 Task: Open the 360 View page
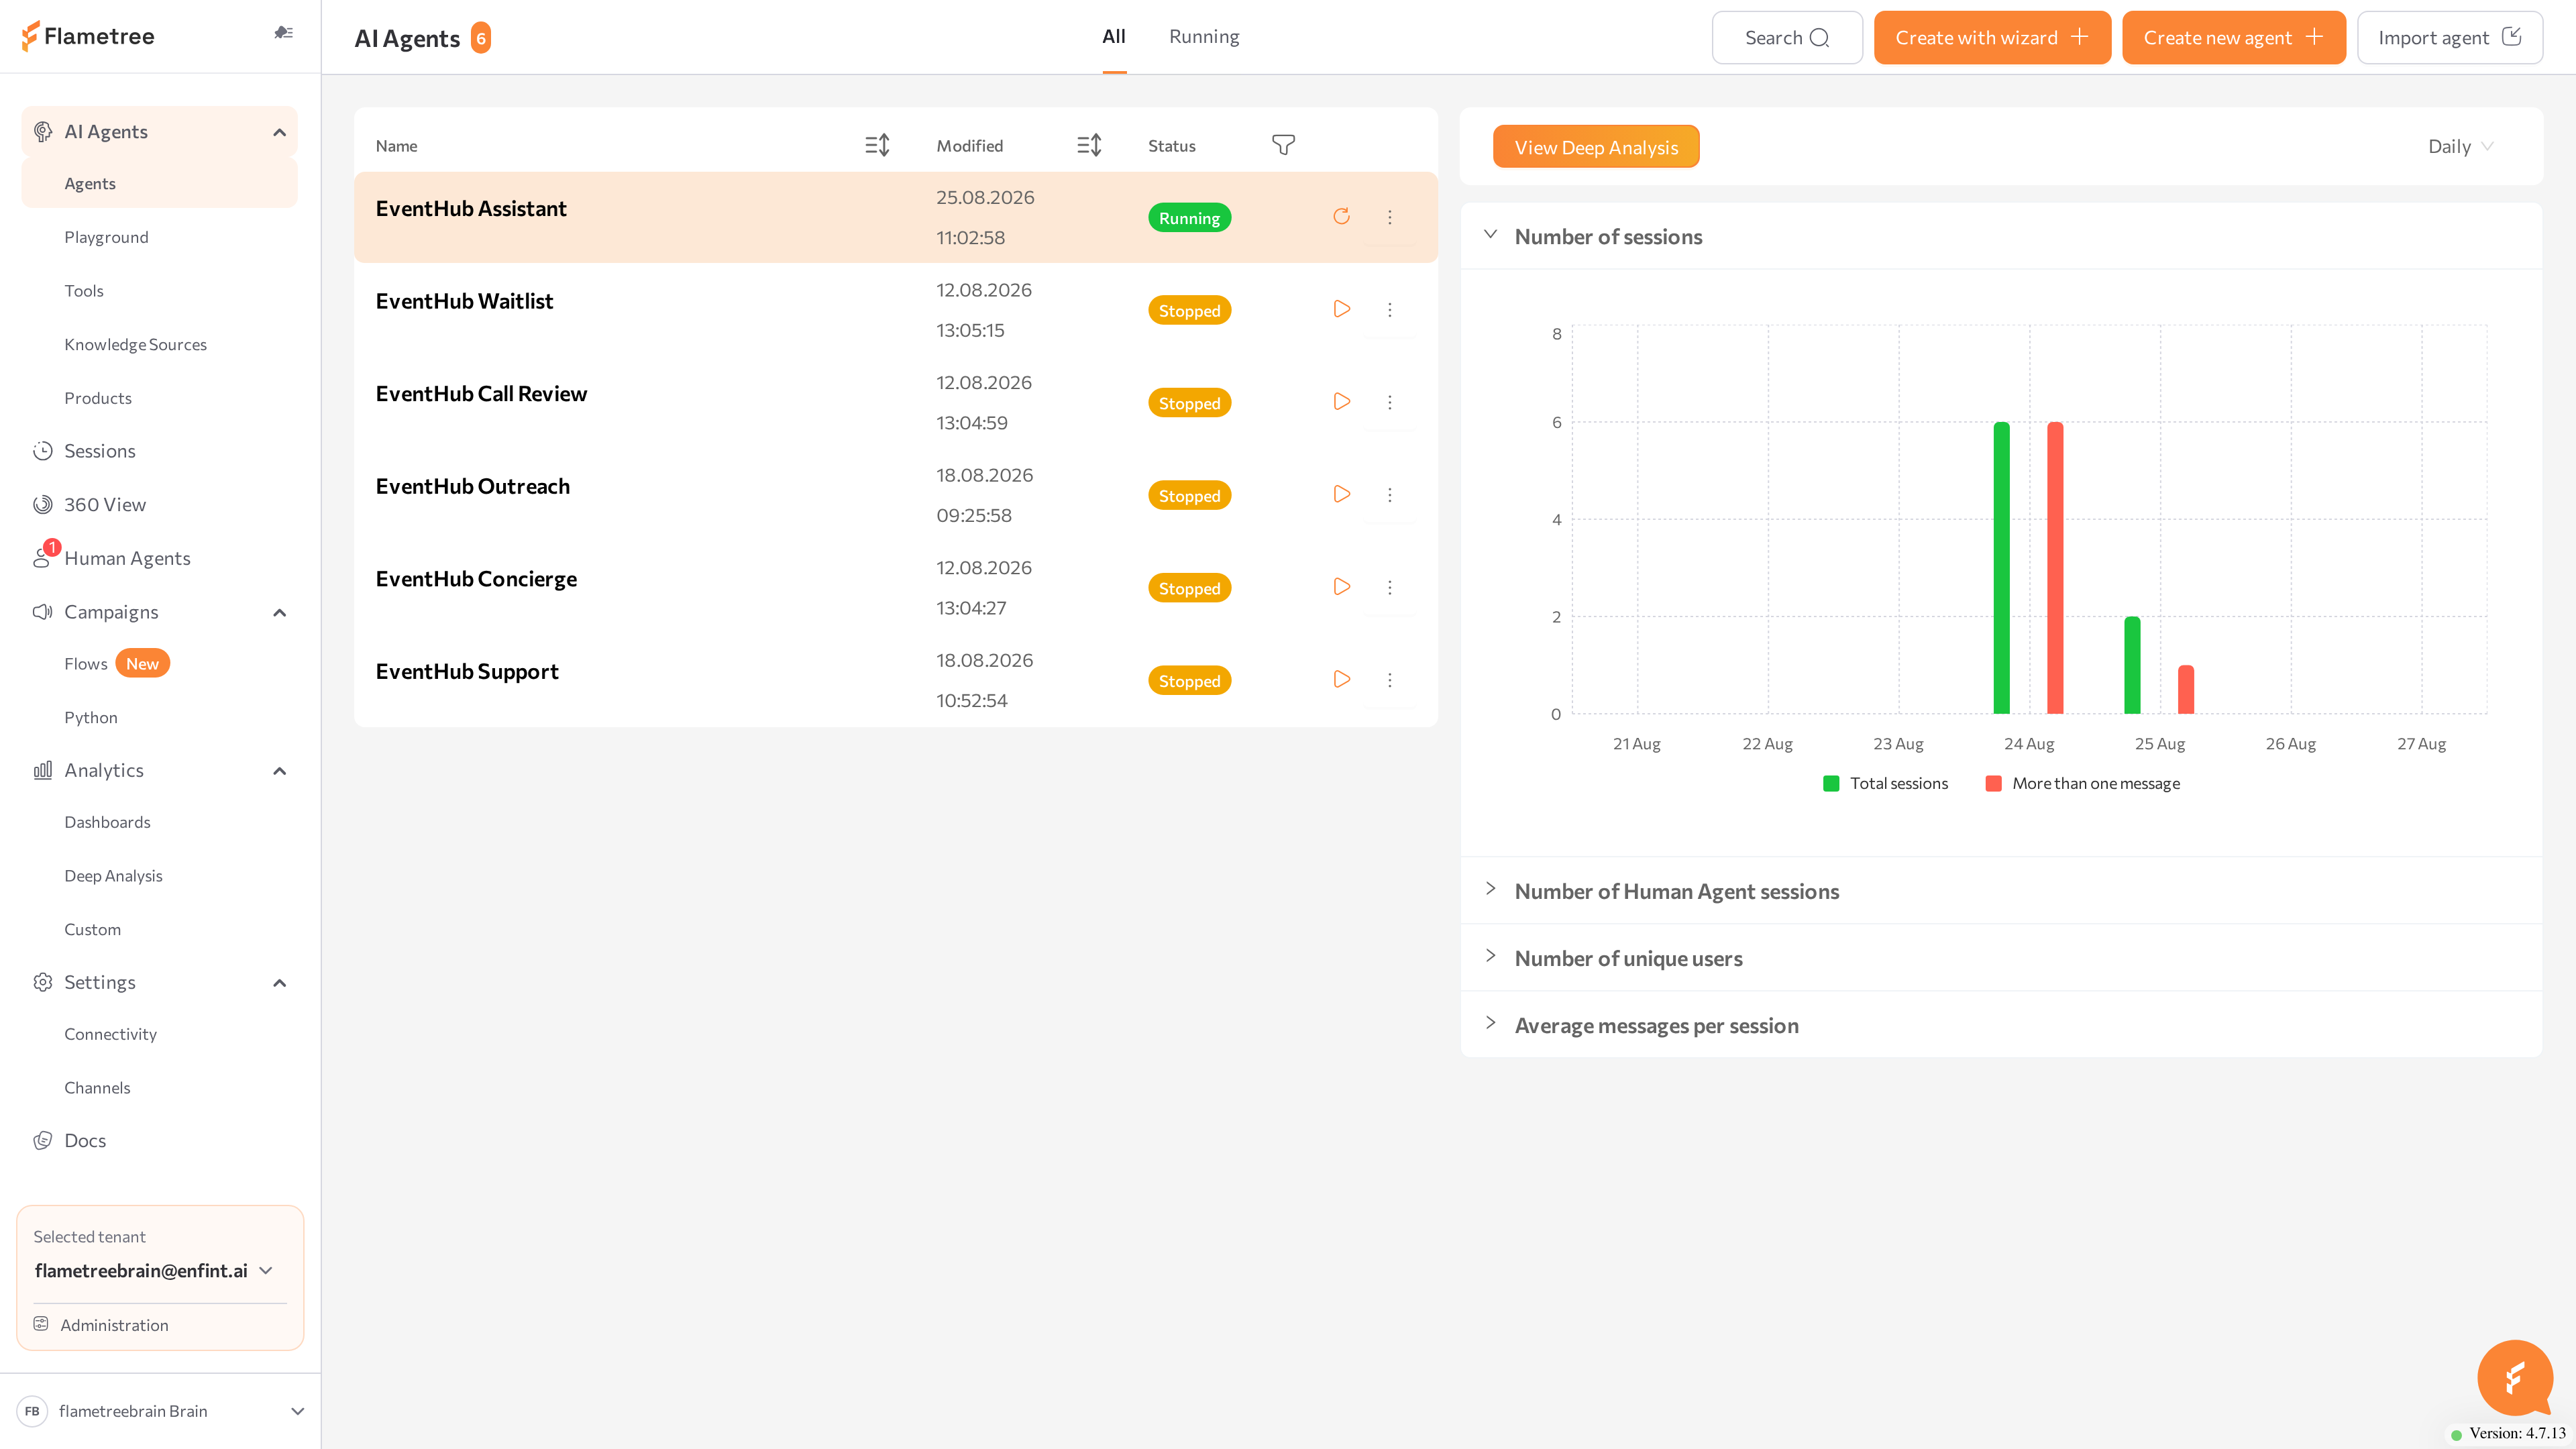104,505
